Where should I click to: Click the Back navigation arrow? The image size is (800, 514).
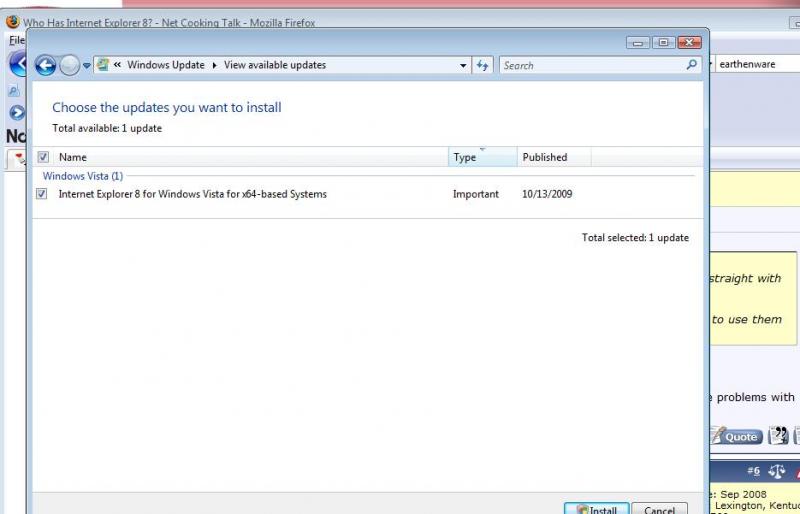[x=45, y=65]
